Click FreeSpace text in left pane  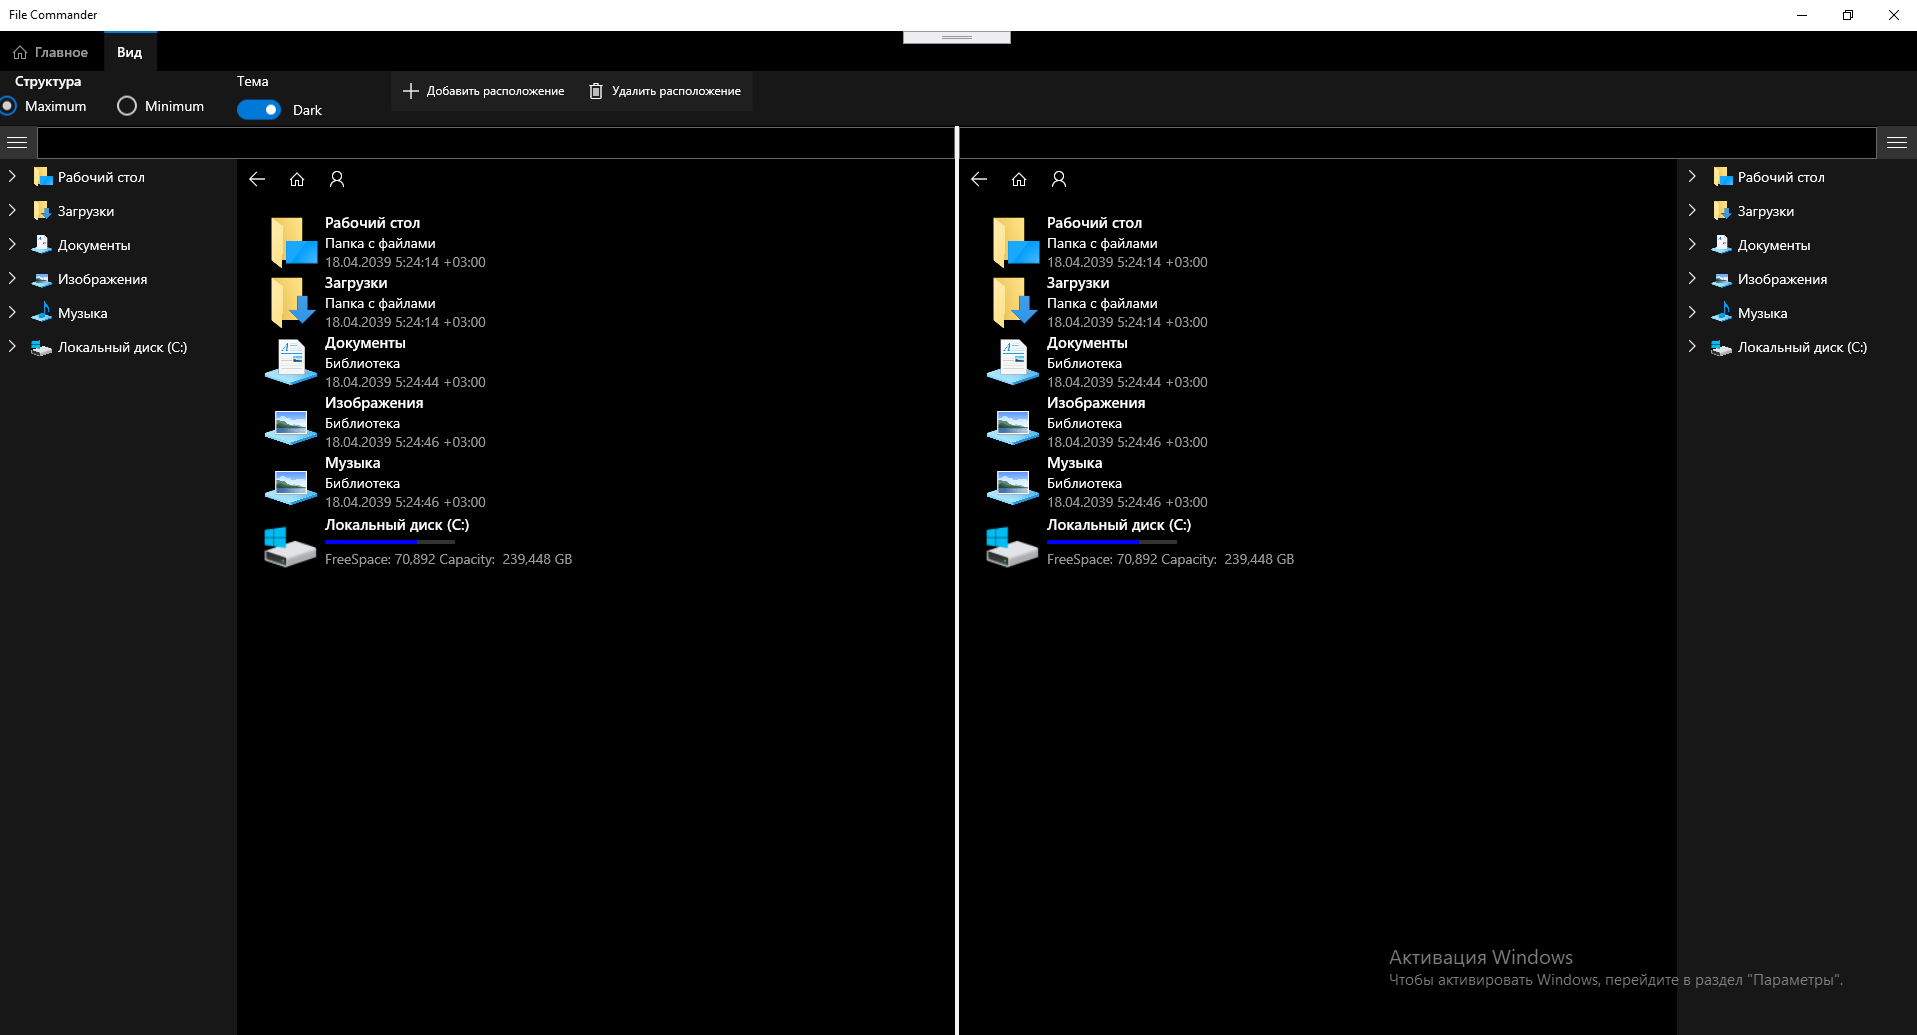pyautogui.click(x=448, y=559)
